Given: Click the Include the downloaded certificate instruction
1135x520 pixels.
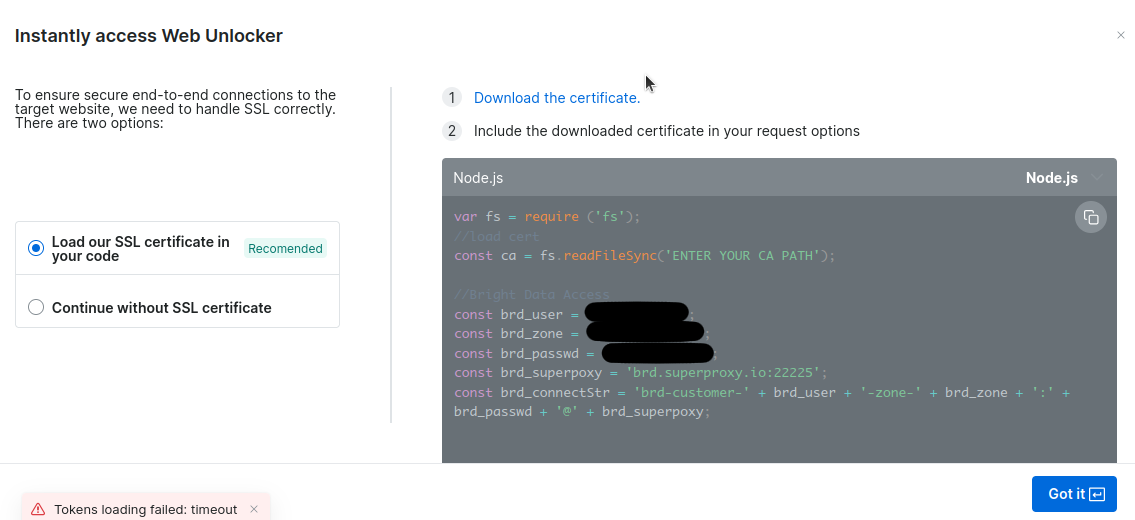Looking at the screenshot, I should (x=667, y=131).
